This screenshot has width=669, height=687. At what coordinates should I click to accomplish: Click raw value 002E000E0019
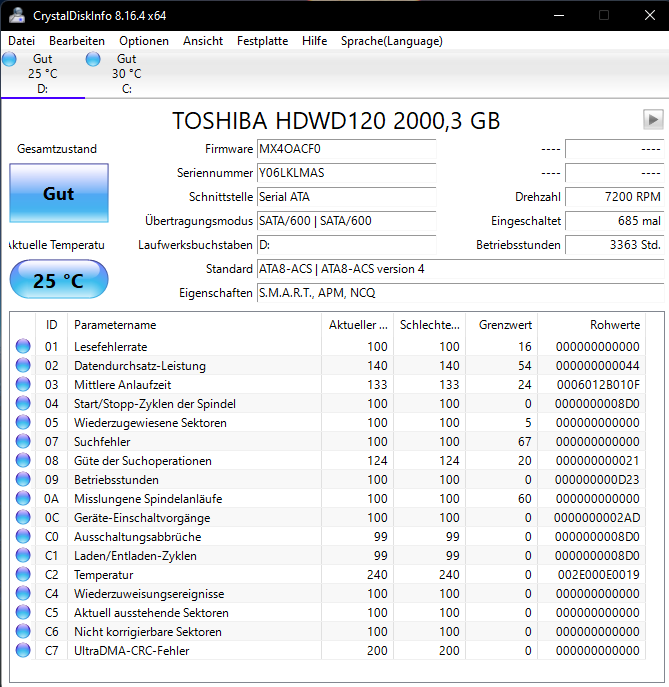pos(598,575)
